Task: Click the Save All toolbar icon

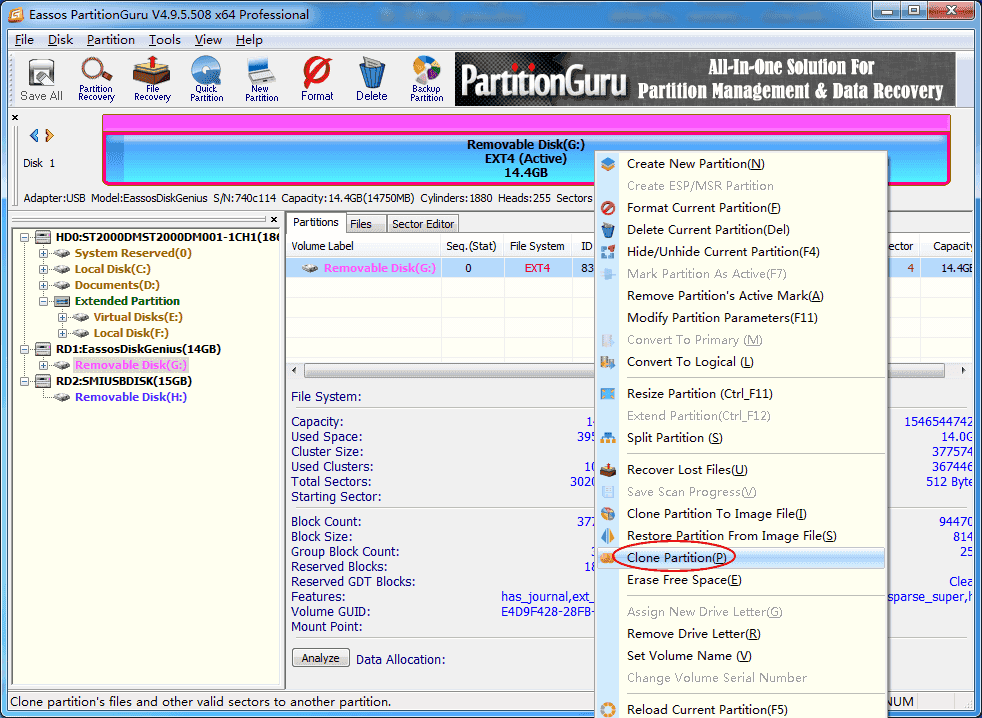Action: 41,79
